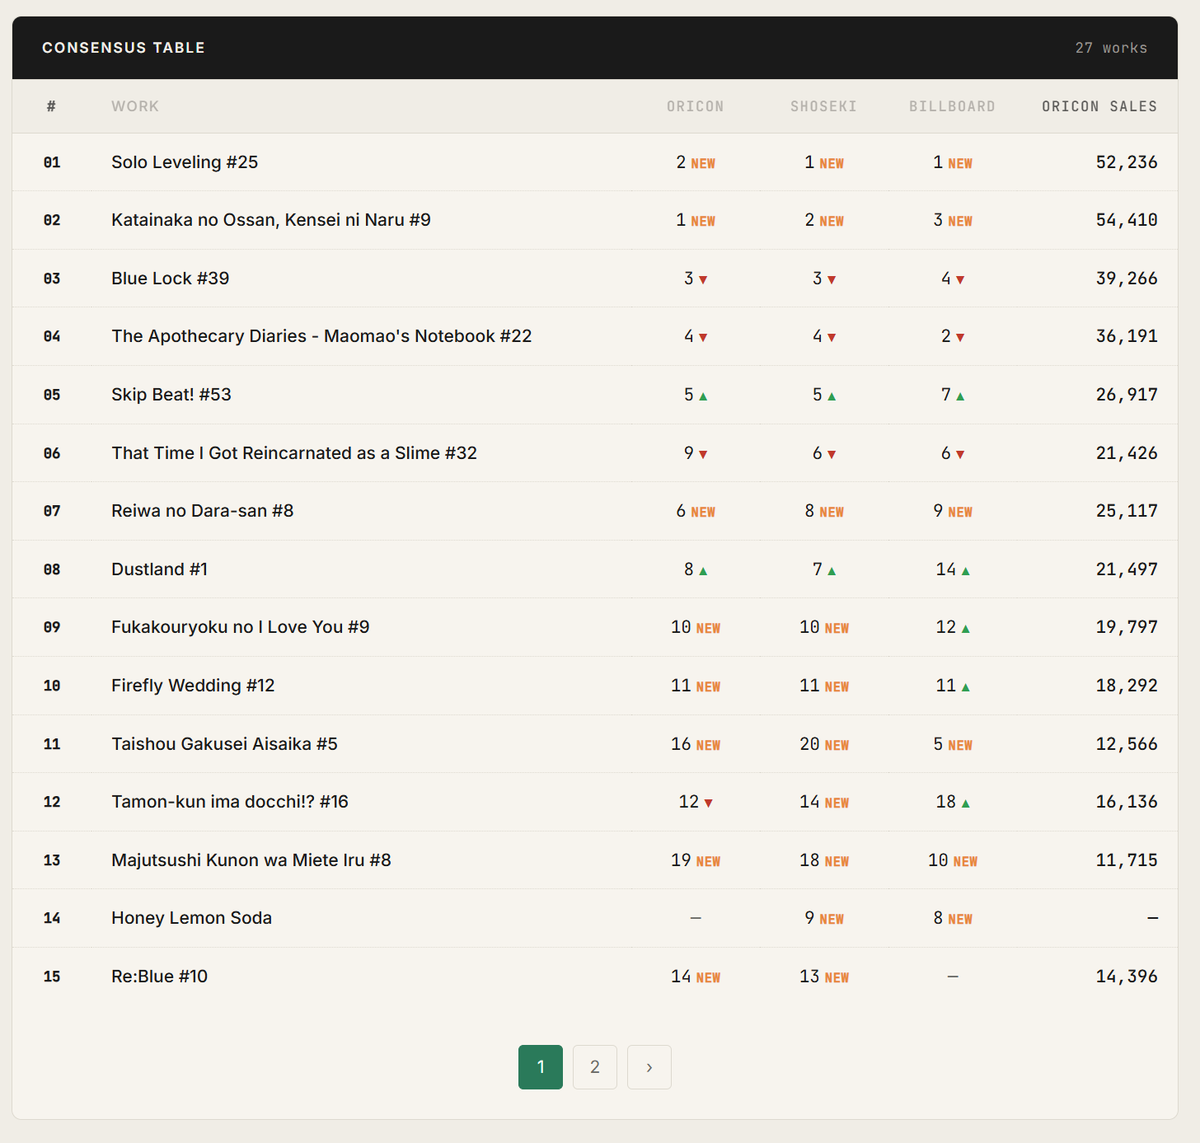Select Taishou Gakusei Aisaika #5 title
The height and width of the screenshot is (1143, 1200).
tap(224, 744)
